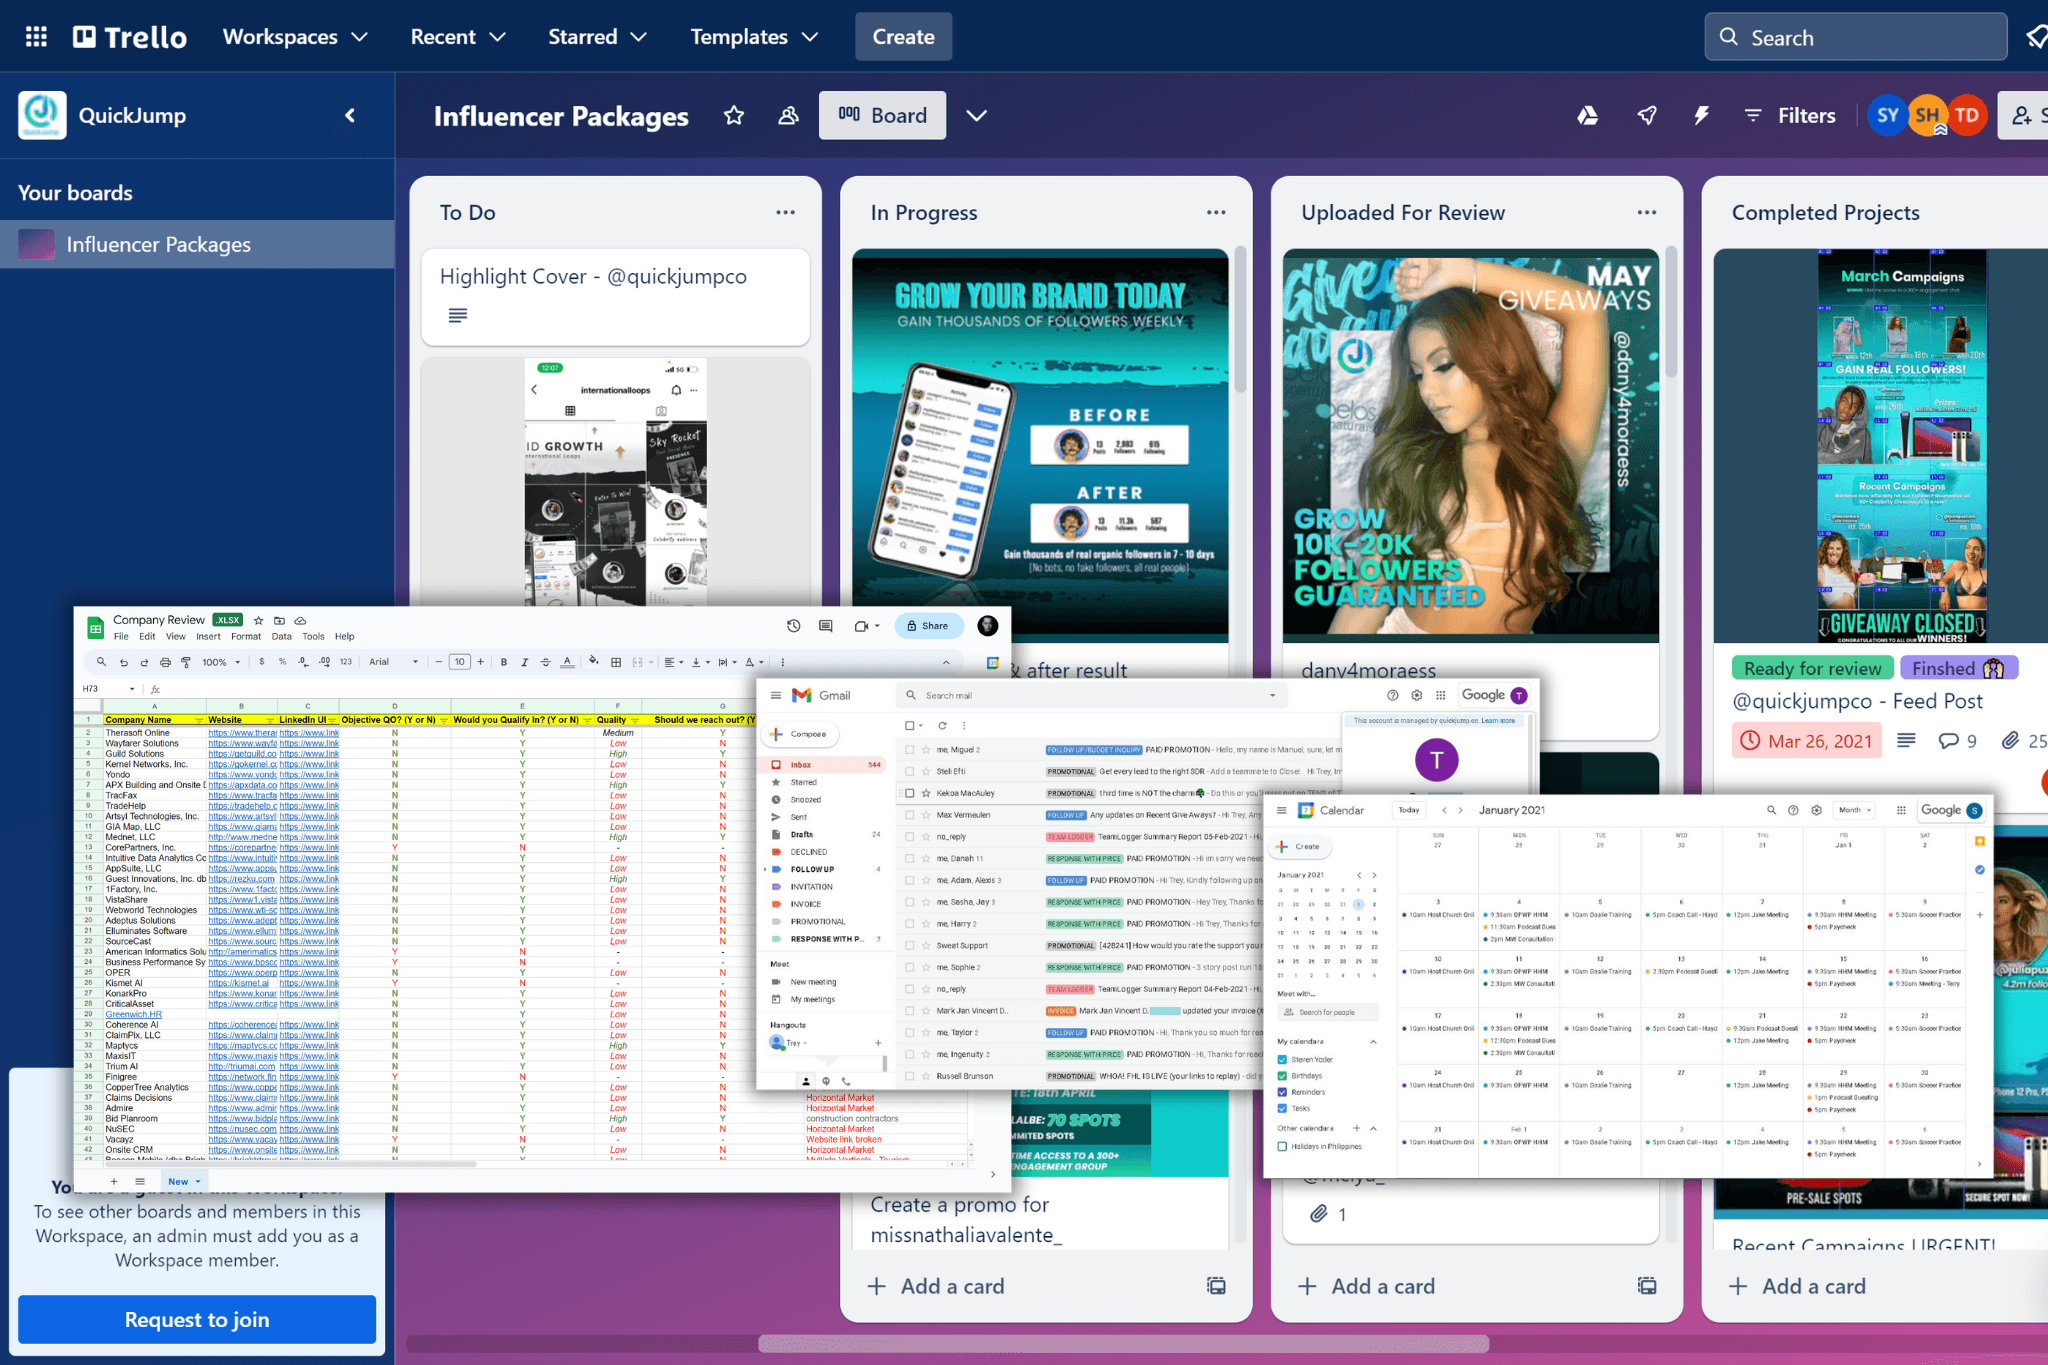Toggle the Steven Yoder calendar checkbox

pyautogui.click(x=1282, y=1059)
